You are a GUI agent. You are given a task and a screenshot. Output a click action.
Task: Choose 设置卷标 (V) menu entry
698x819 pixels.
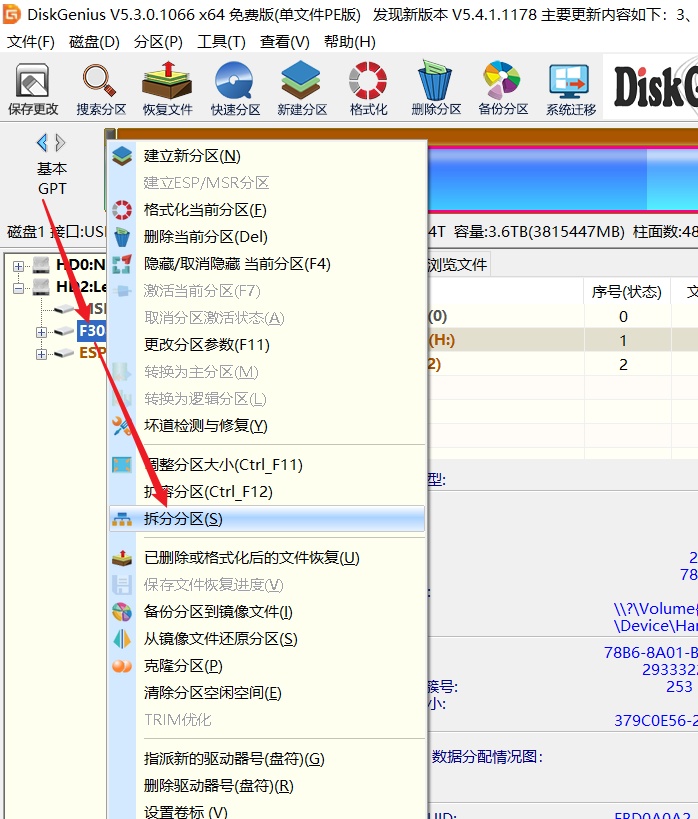pos(267,811)
